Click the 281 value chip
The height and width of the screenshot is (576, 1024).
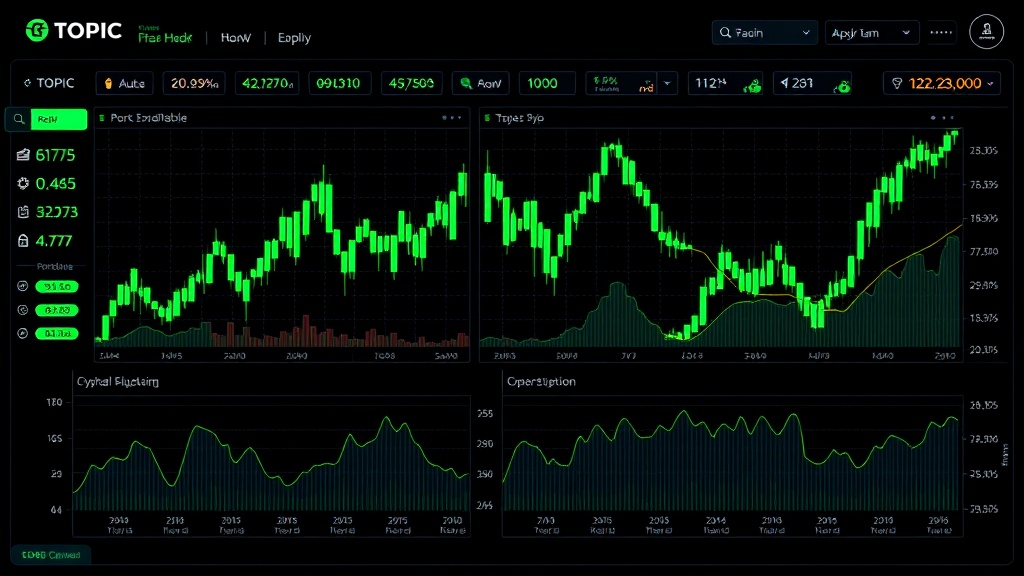point(812,84)
